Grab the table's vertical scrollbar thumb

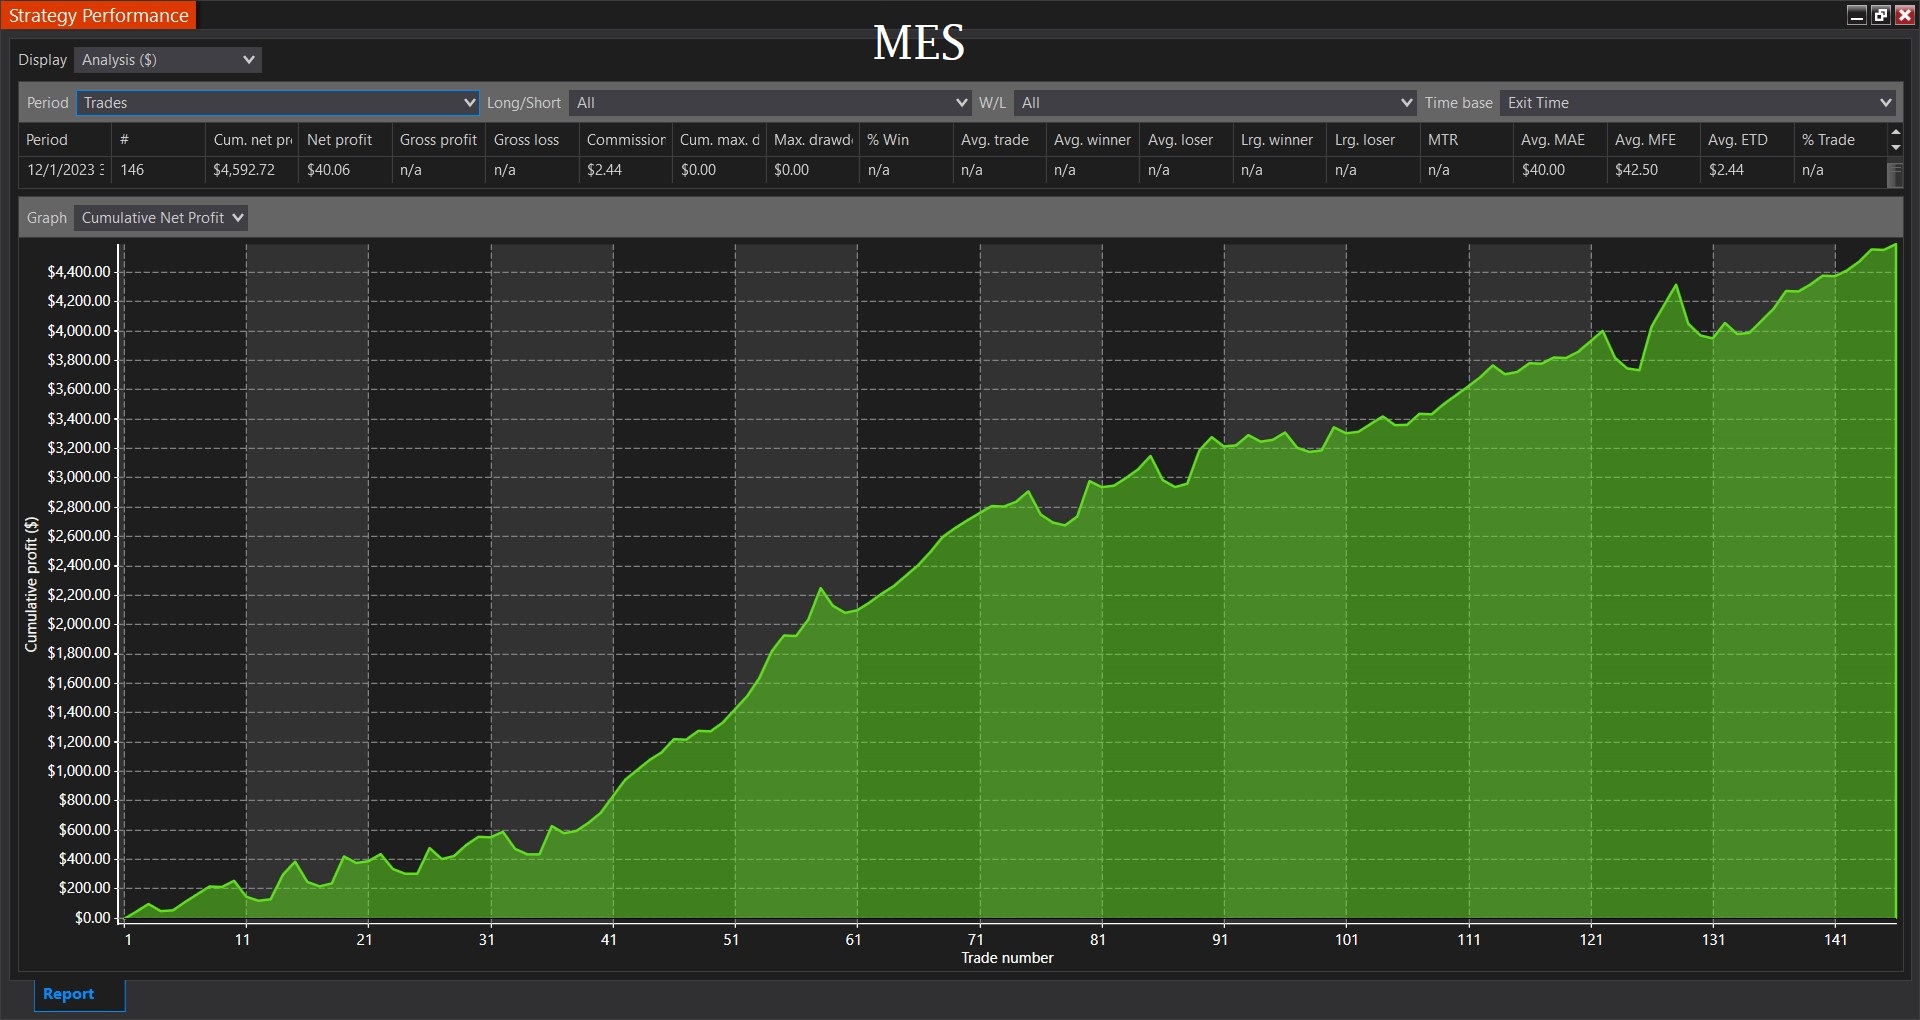click(1894, 175)
